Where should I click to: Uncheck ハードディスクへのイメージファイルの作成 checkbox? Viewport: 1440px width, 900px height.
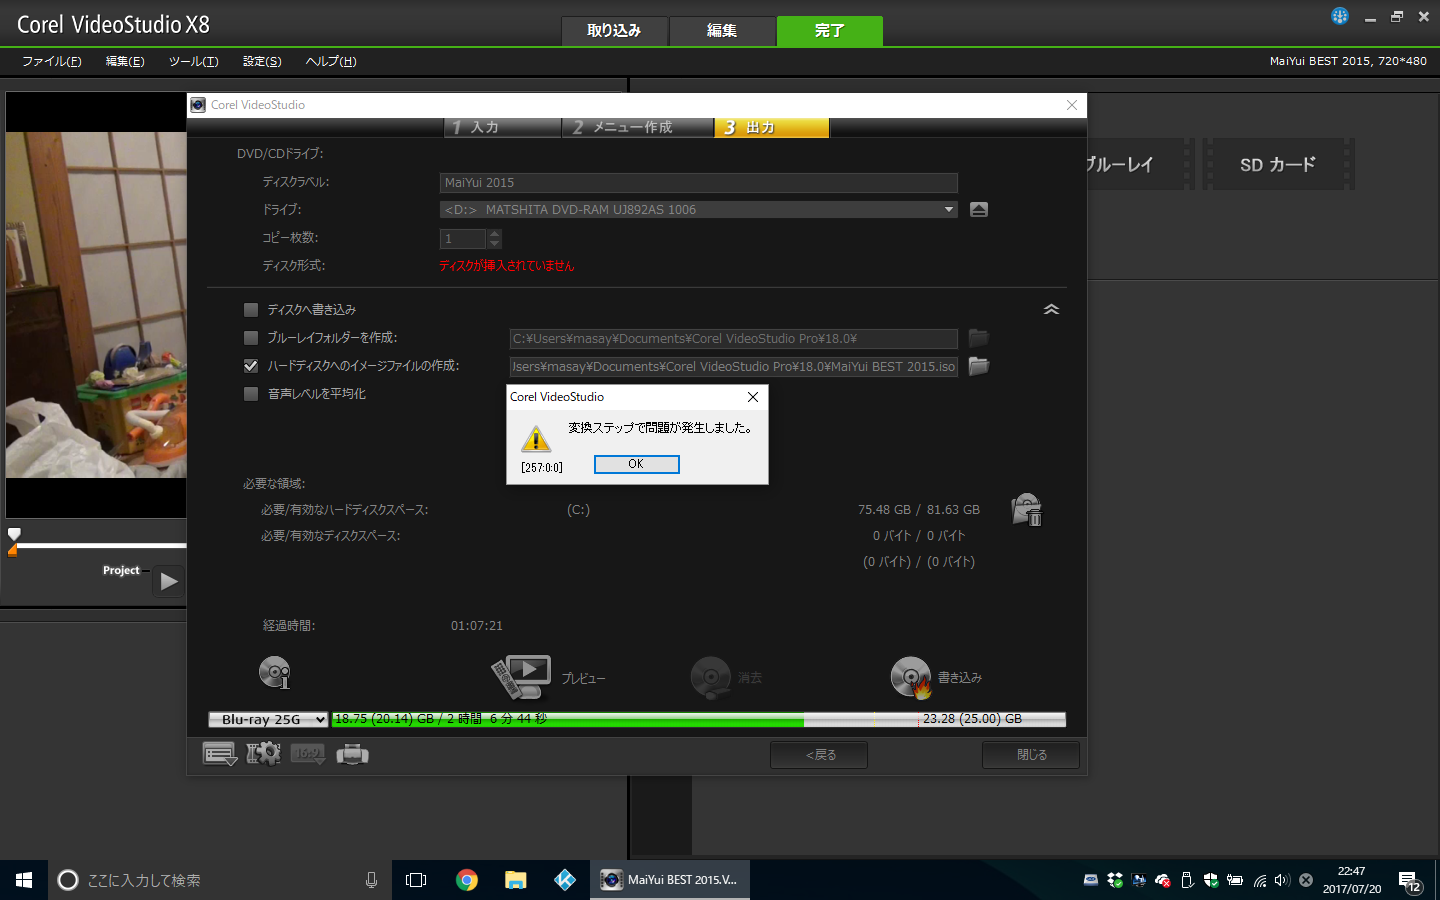click(x=251, y=366)
